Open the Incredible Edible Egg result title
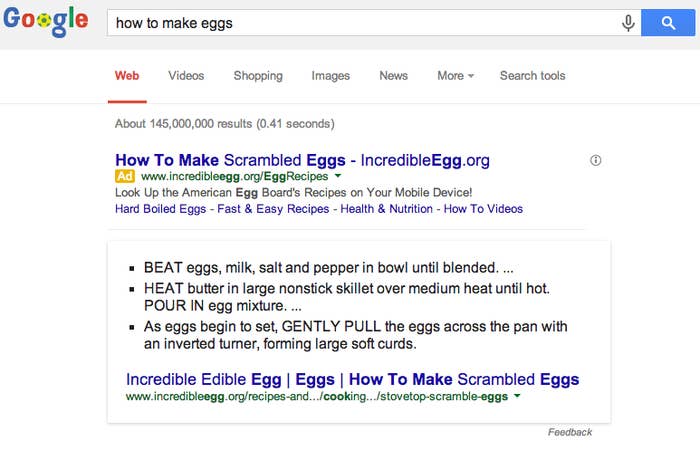This screenshot has width=700, height=451. pos(353,380)
